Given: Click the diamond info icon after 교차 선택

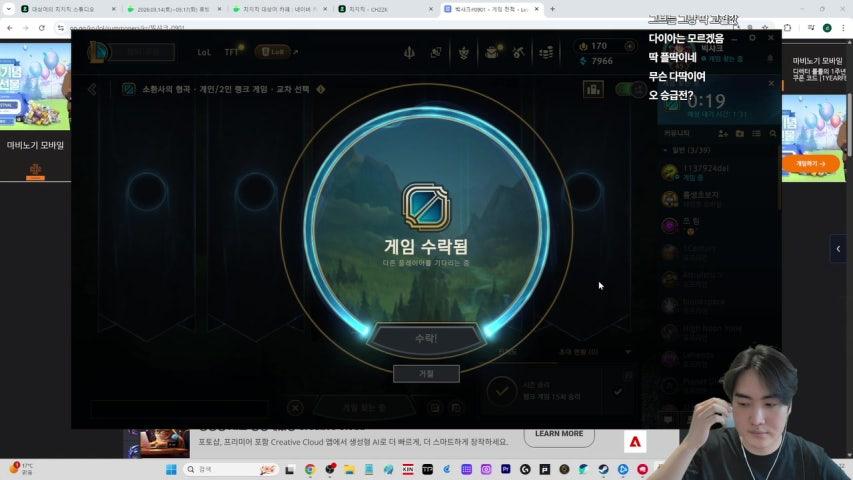Looking at the screenshot, I should point(321,89).
